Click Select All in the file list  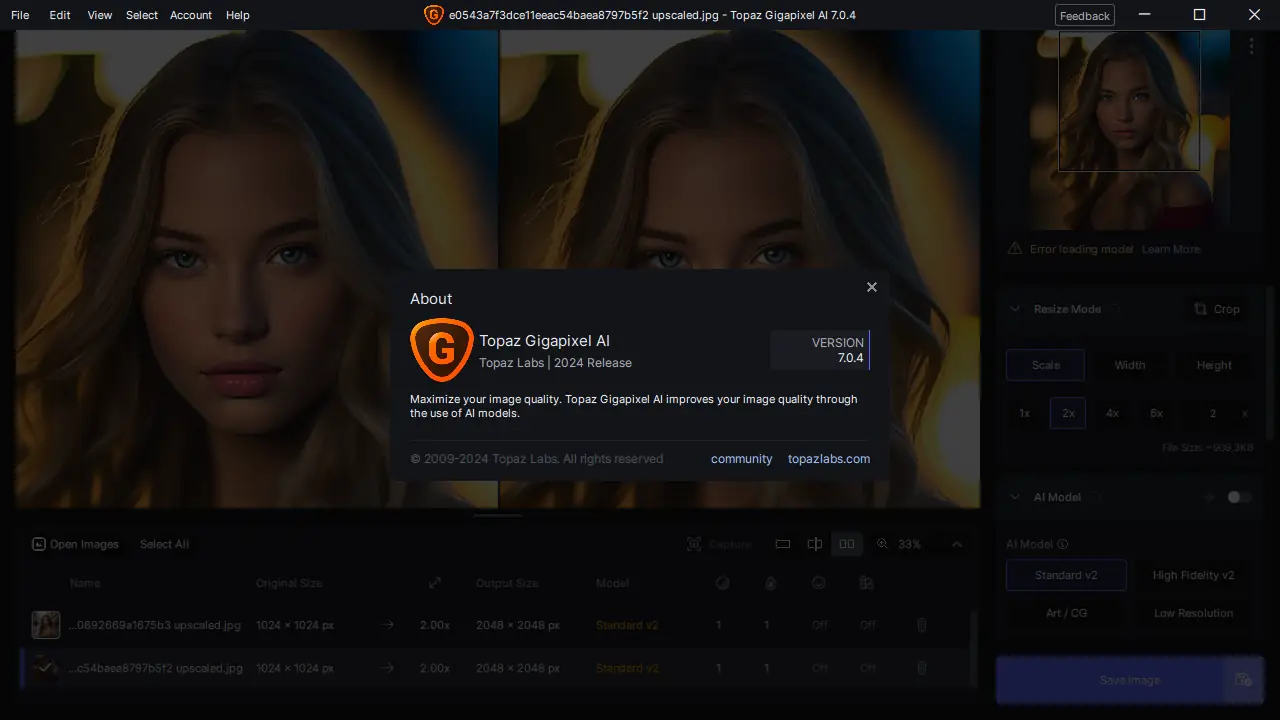coord(164,544)
